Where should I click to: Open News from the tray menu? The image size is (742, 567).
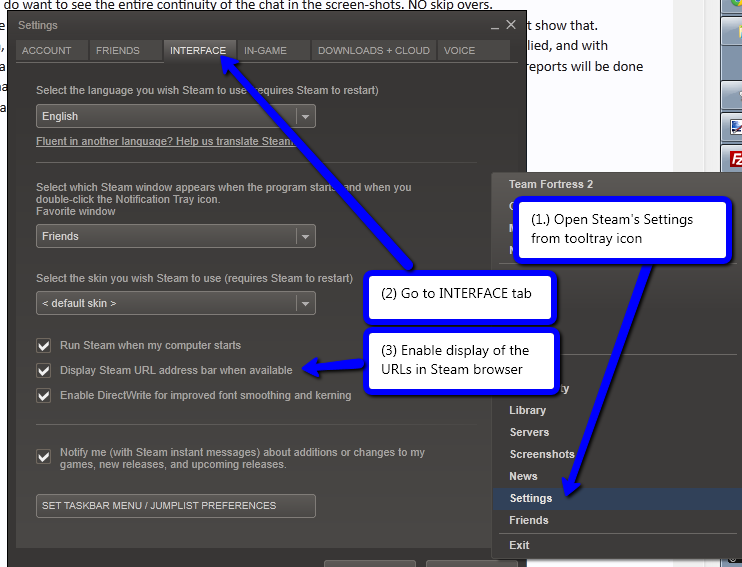tap(523, 476)
